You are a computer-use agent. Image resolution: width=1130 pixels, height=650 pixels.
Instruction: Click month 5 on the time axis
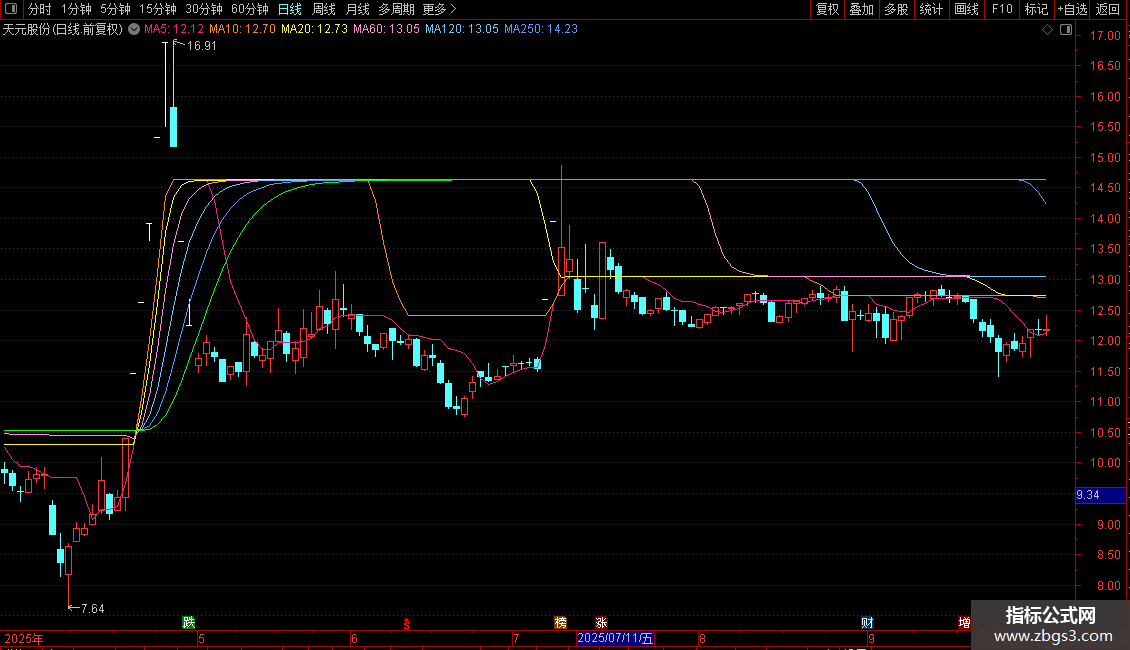pos(201,638)
